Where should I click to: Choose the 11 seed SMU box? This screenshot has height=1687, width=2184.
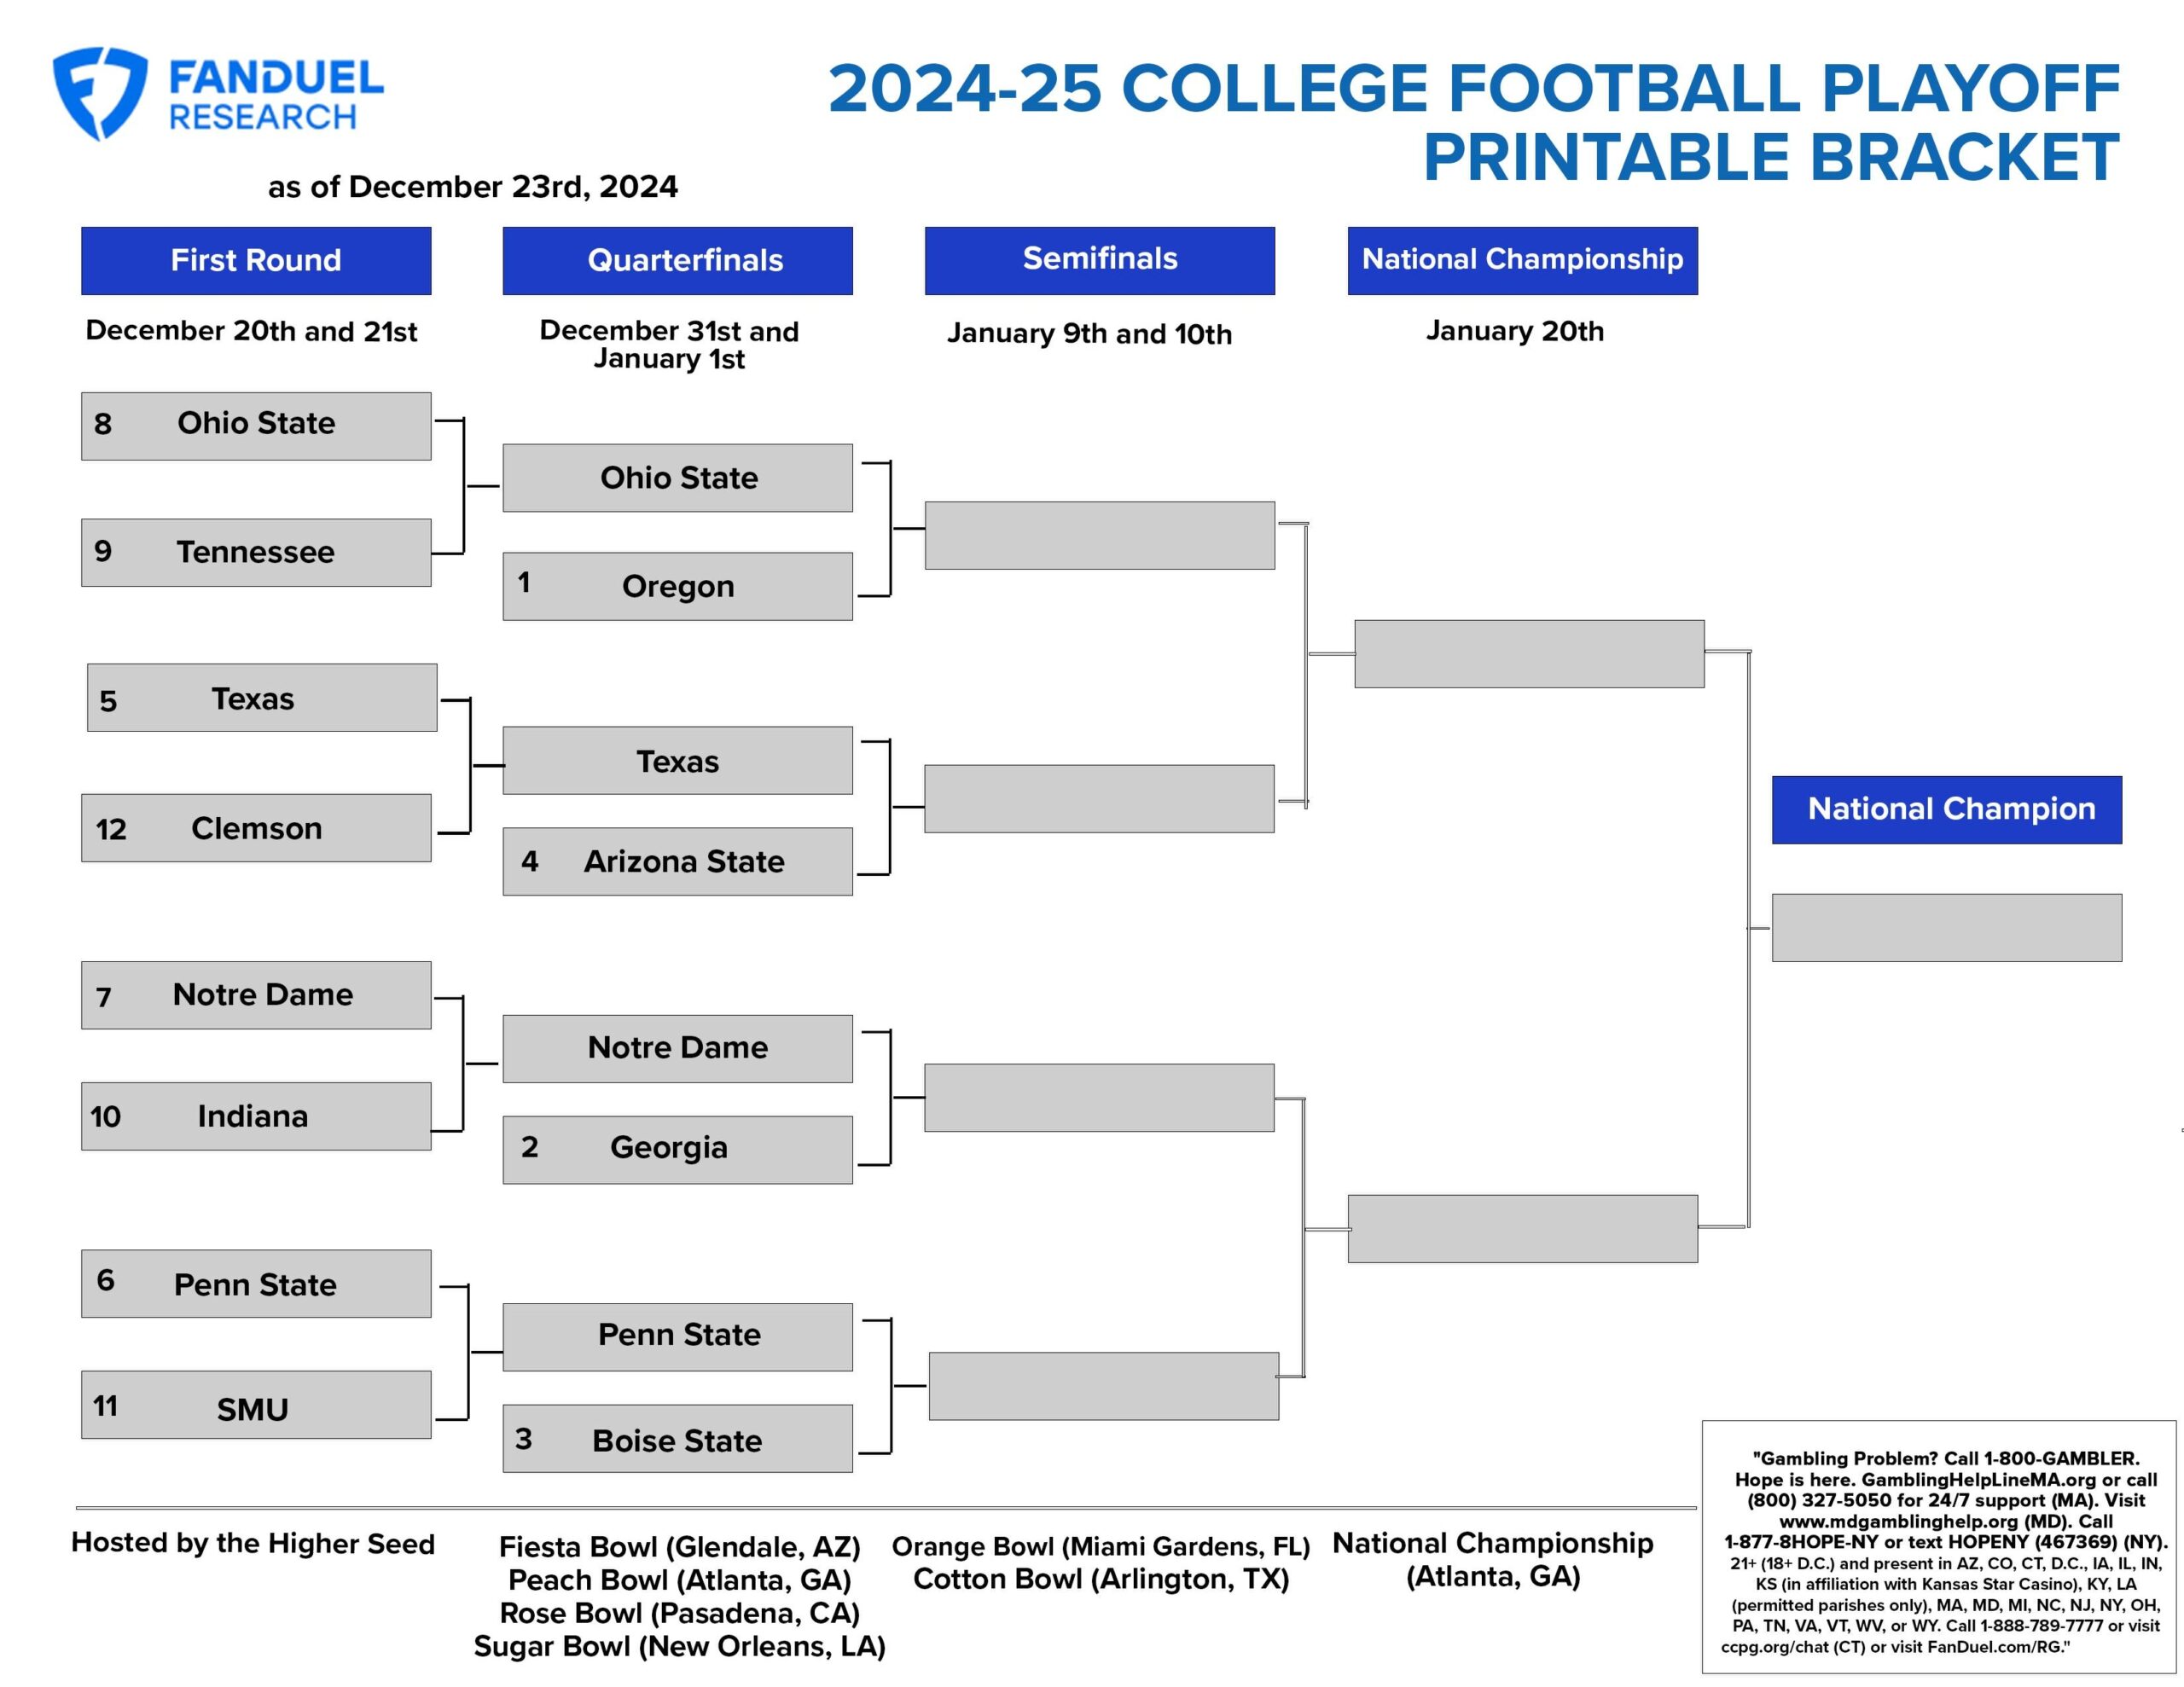pyautogui.click(x=256, y=1404)
